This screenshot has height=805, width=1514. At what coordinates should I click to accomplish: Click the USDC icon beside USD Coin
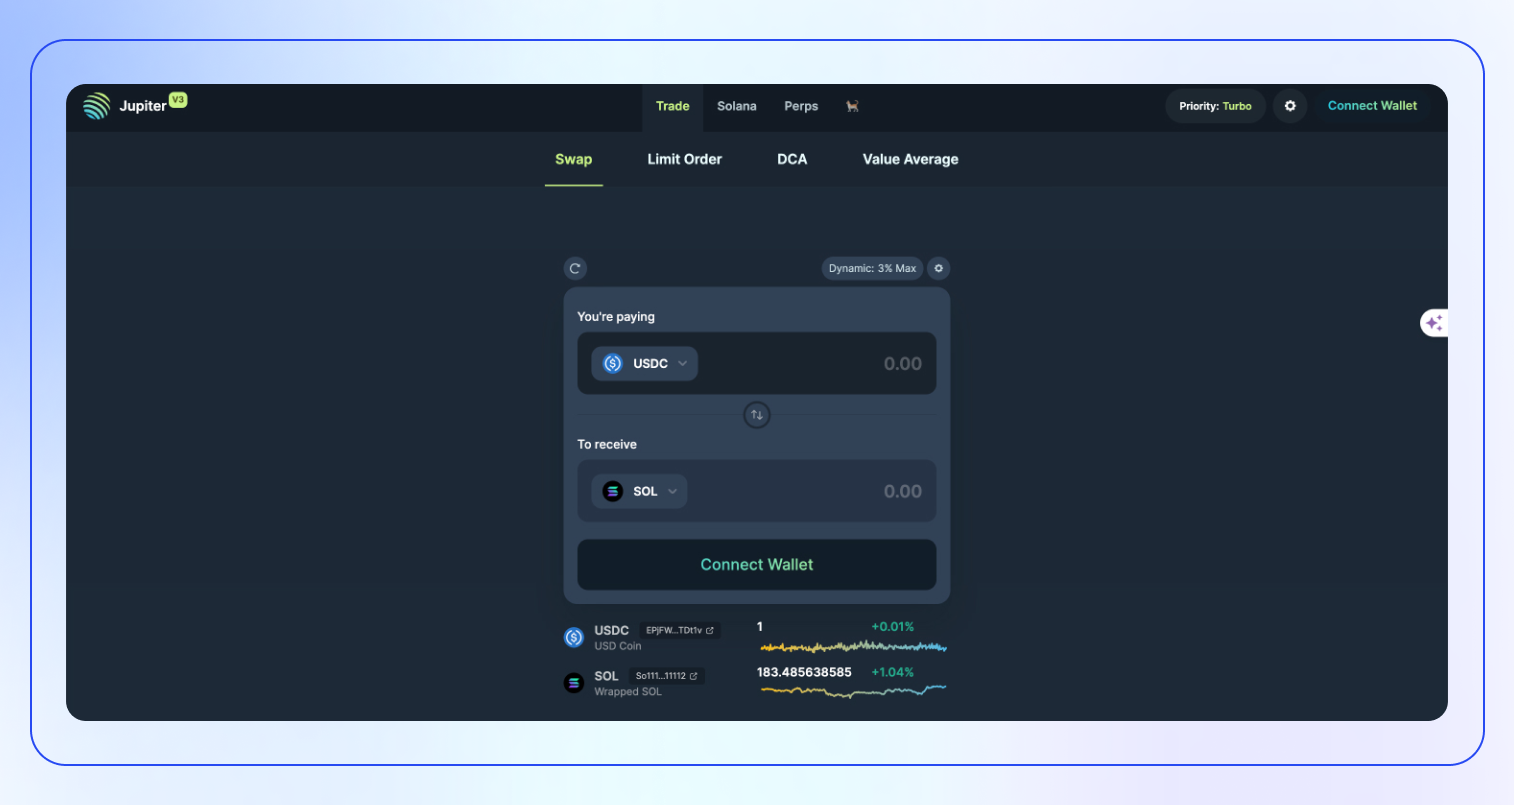(574, 637)
